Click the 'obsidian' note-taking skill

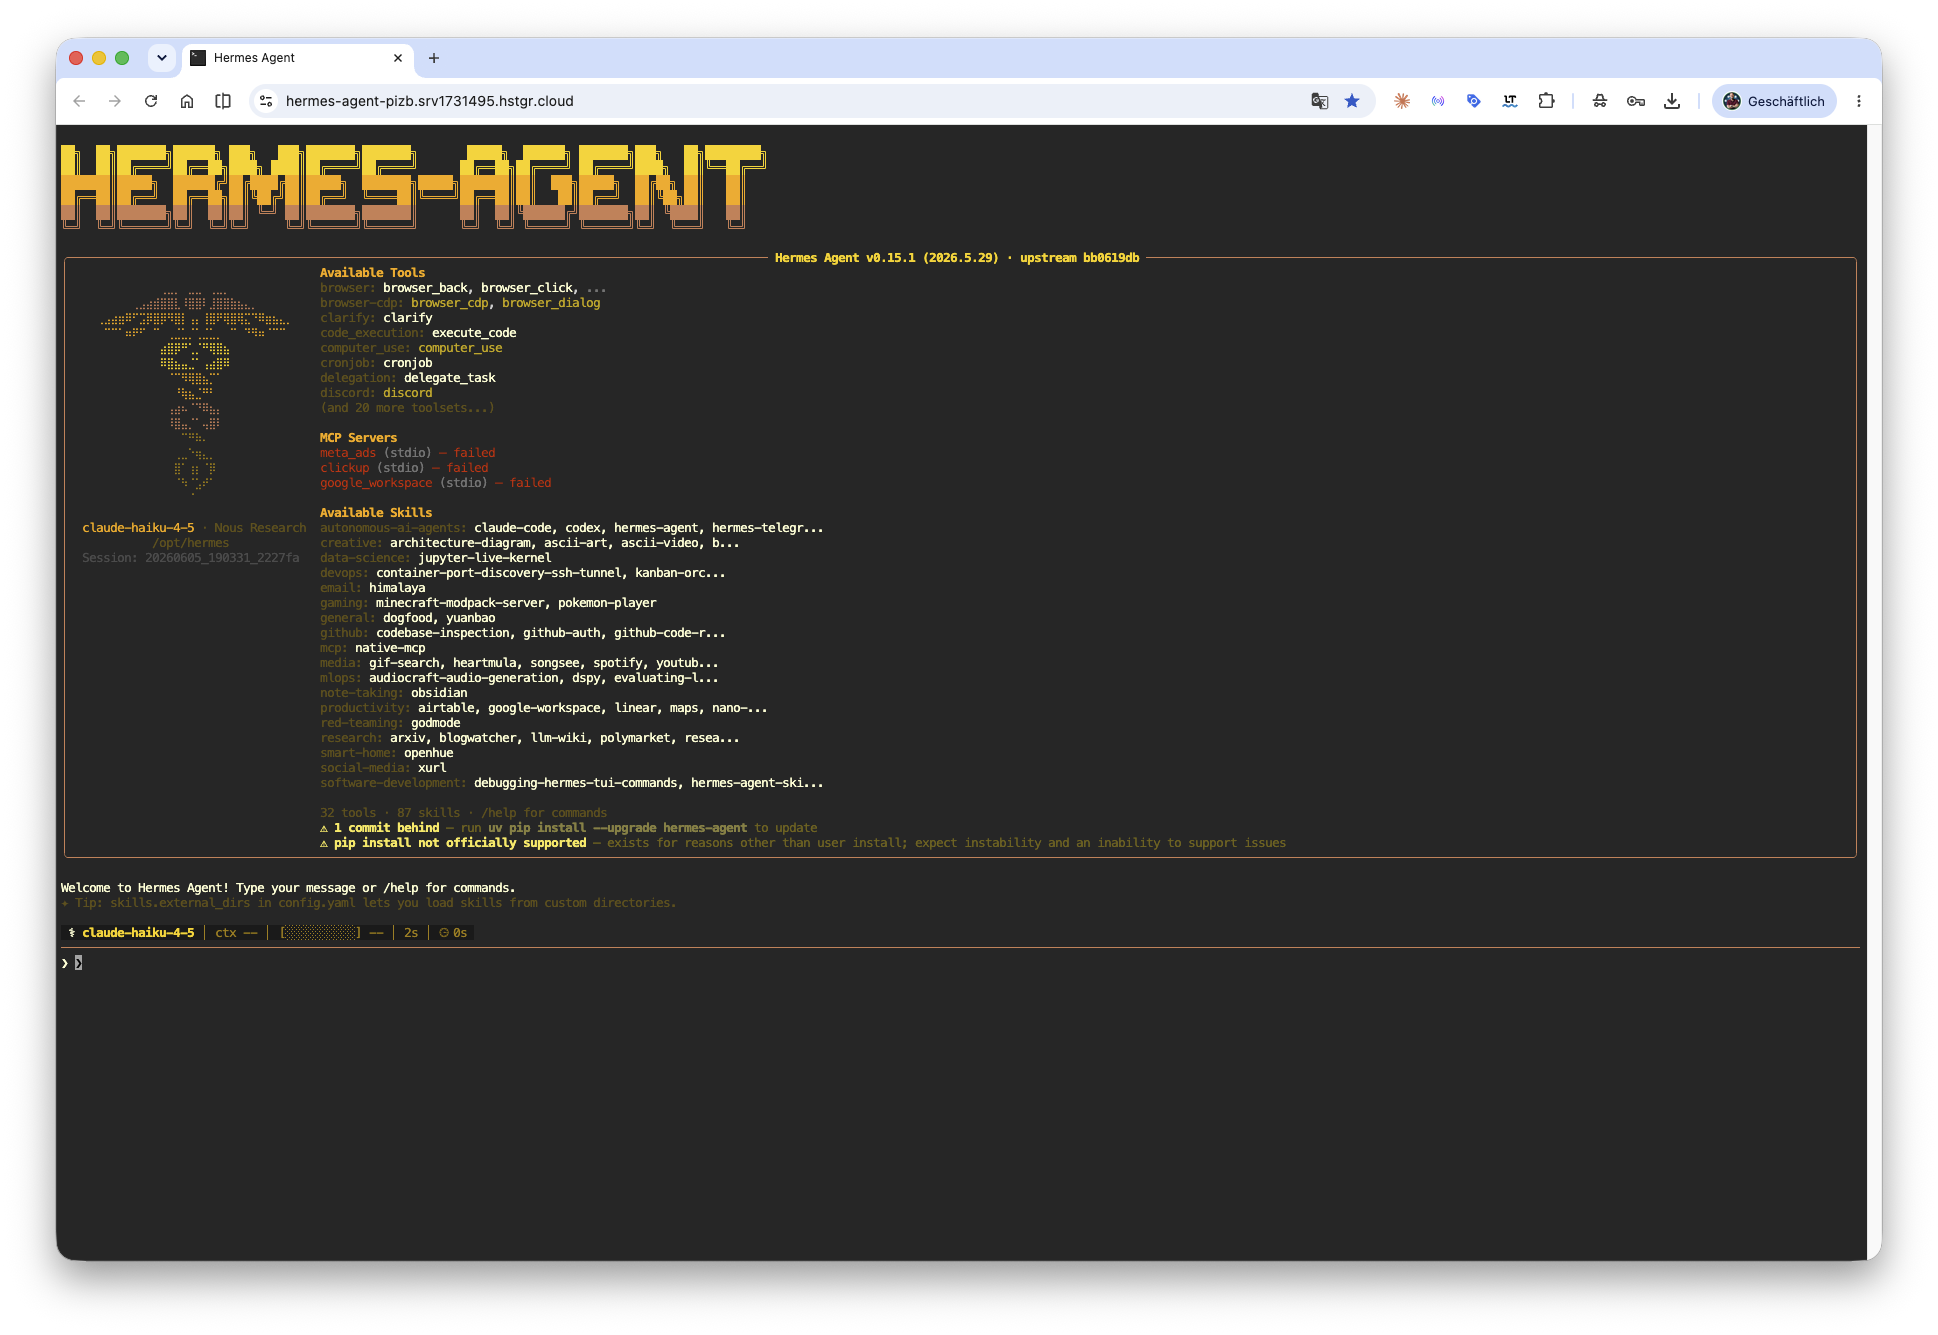pos(439,693)
